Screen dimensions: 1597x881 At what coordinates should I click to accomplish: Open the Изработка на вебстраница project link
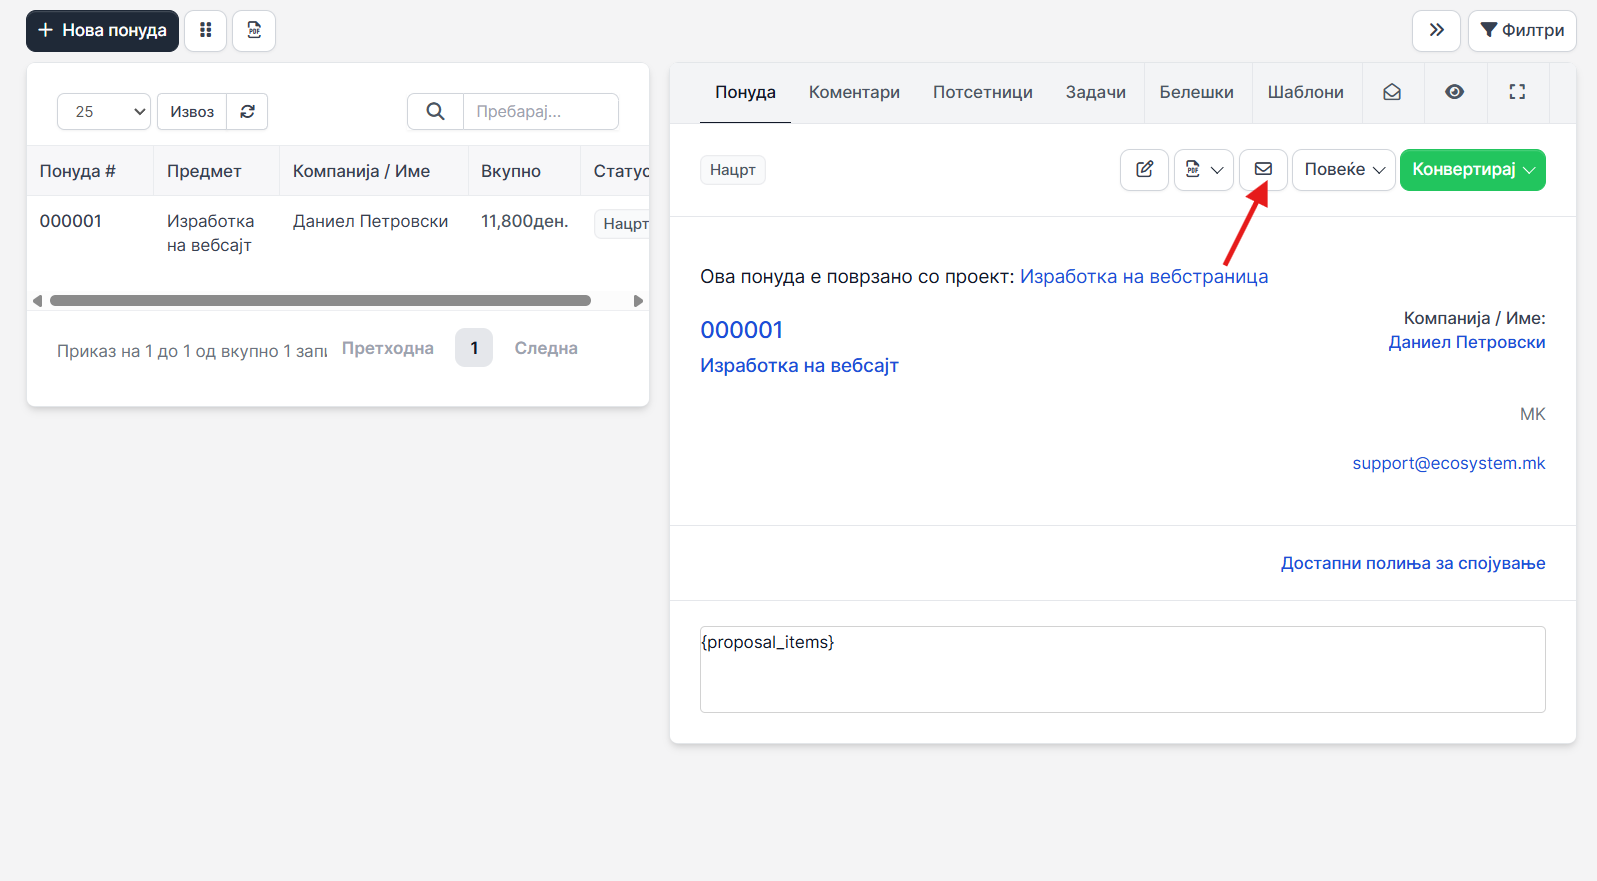[1143, 277]
